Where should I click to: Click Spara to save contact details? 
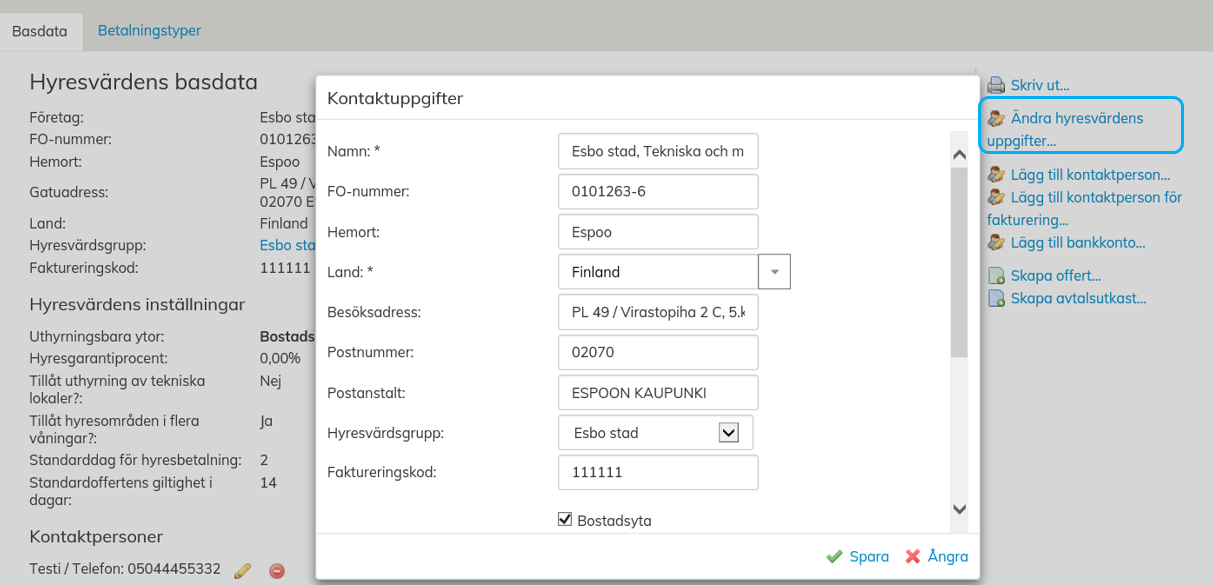click(x=858, y=557)
